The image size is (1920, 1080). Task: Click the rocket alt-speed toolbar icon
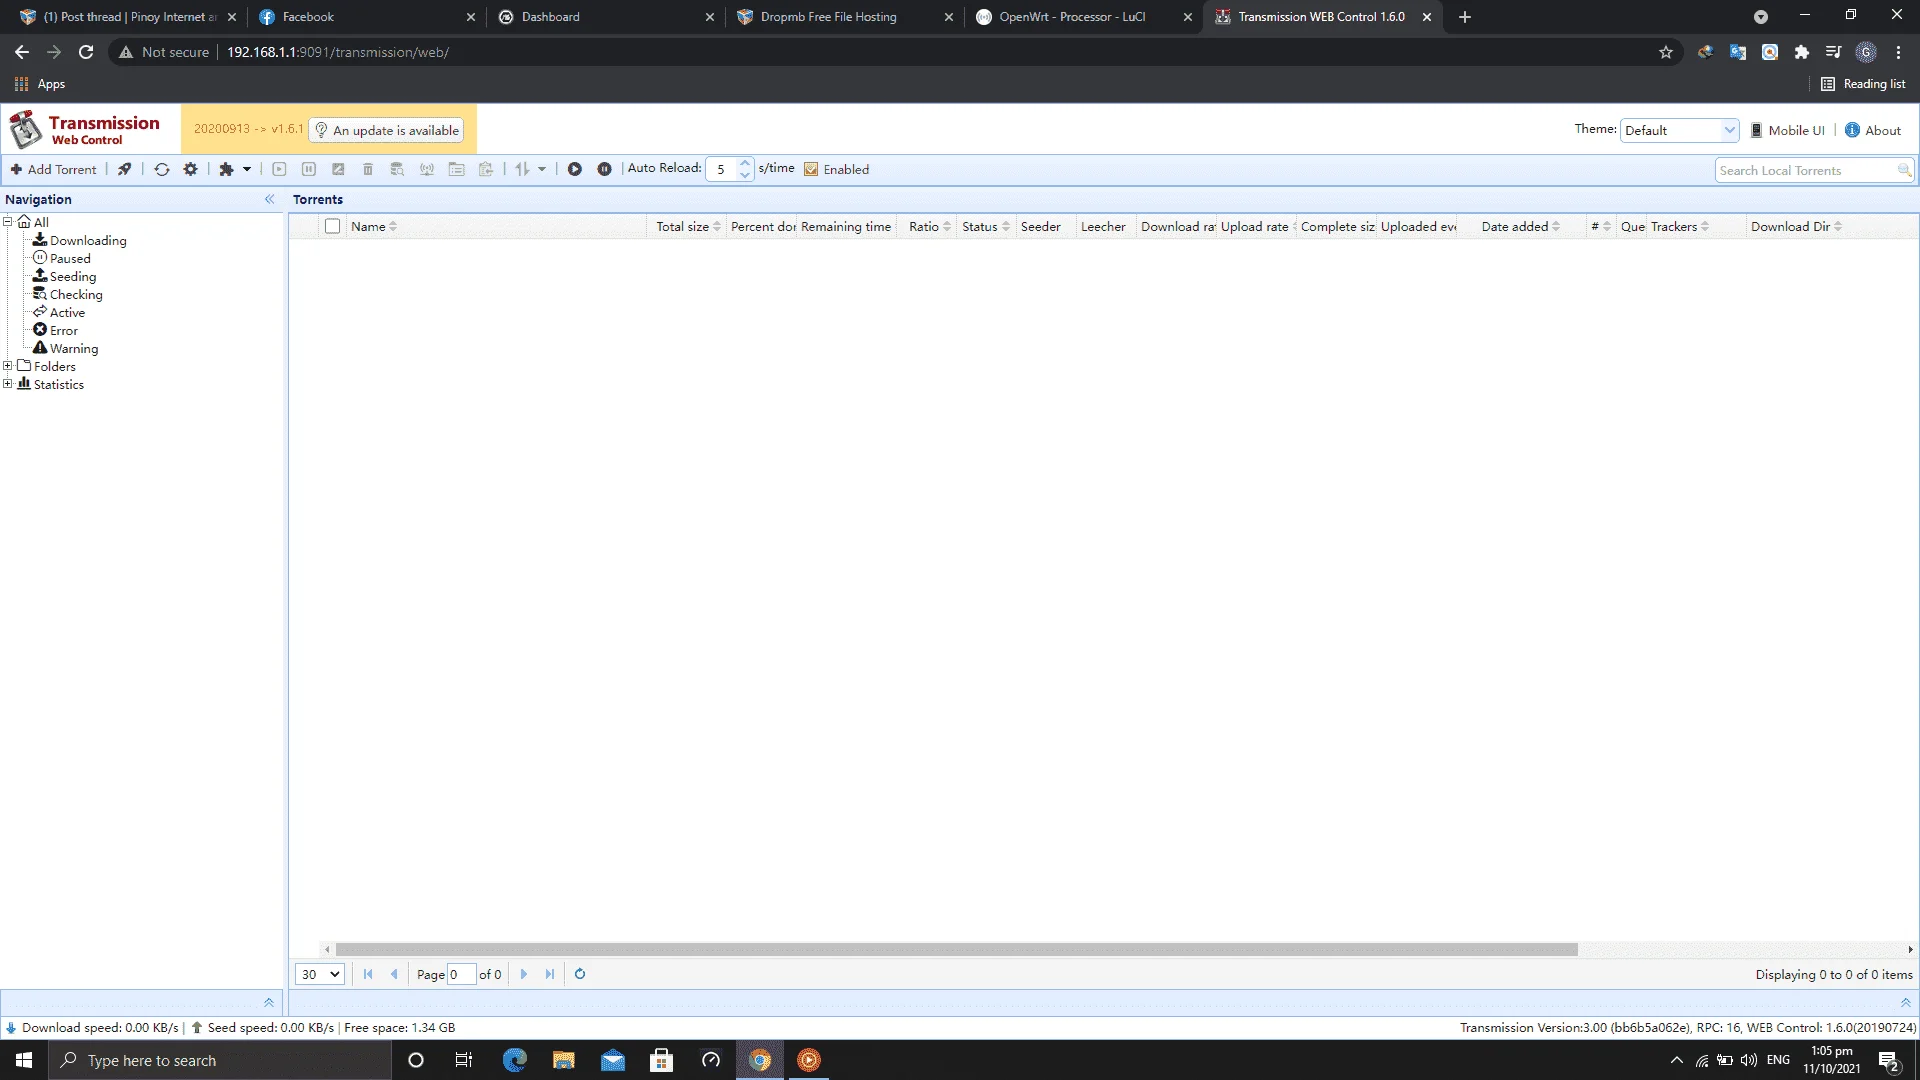point(124,169)
